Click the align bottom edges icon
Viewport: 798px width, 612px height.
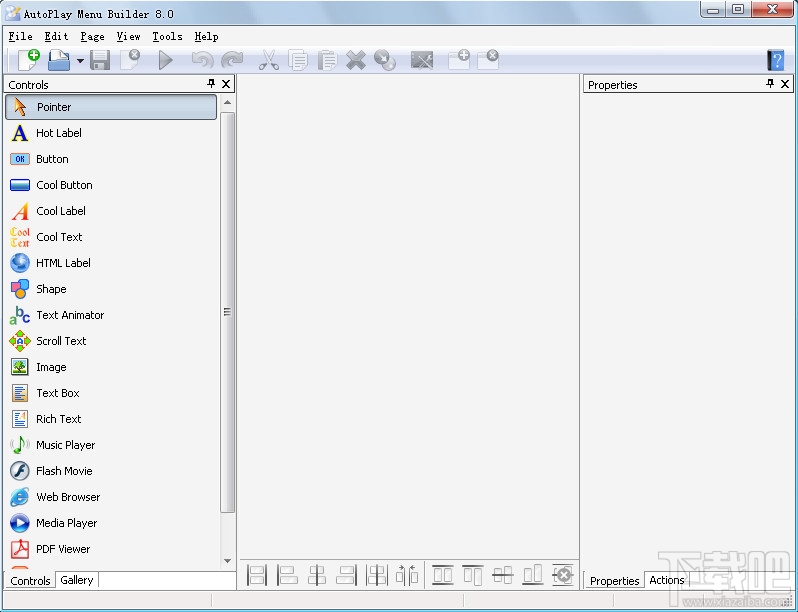tap(532, 575)
